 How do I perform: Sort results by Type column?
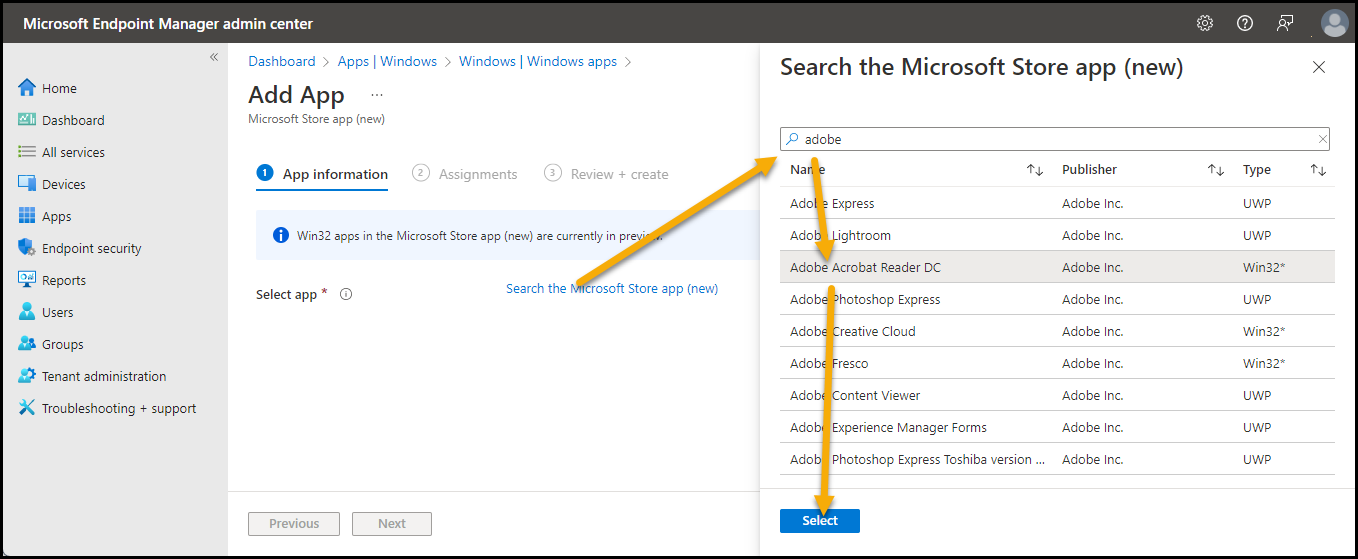point(1318,170)
